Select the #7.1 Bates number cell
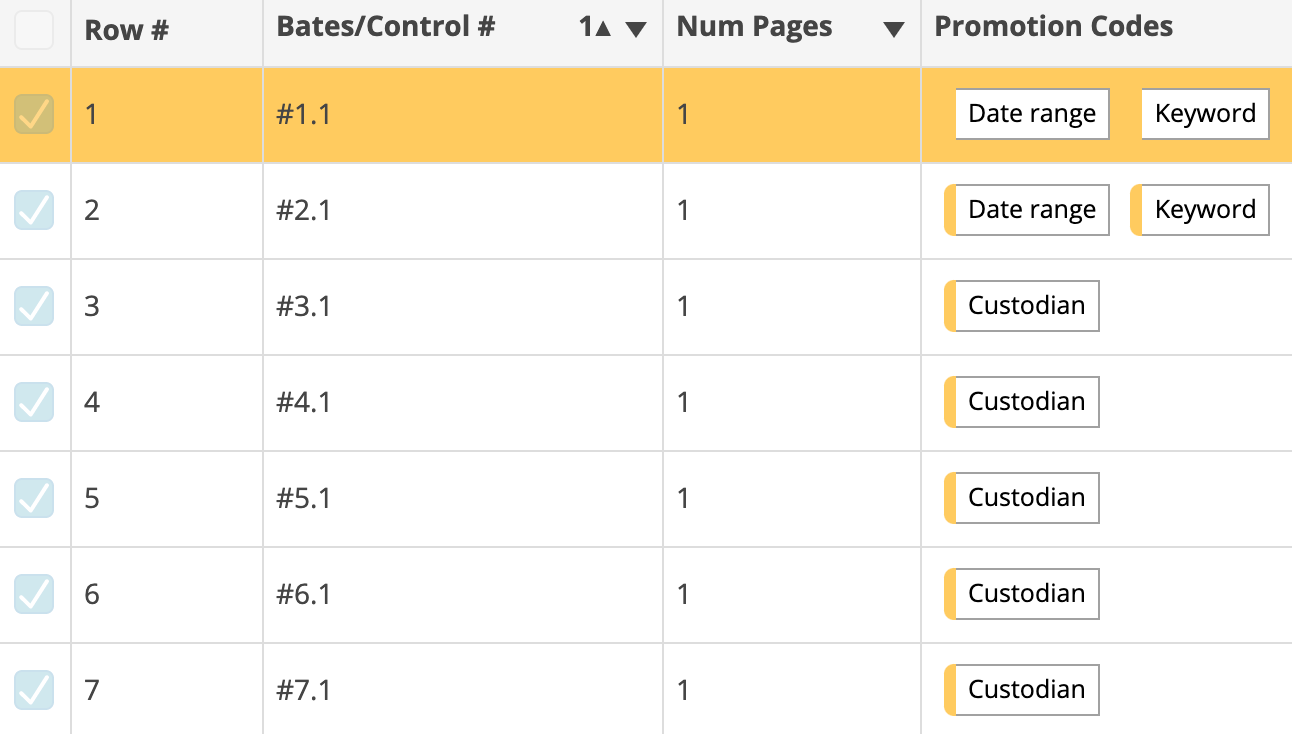Screen dimensions: 1292x734 pyautogui.click(x=463, y=690)
